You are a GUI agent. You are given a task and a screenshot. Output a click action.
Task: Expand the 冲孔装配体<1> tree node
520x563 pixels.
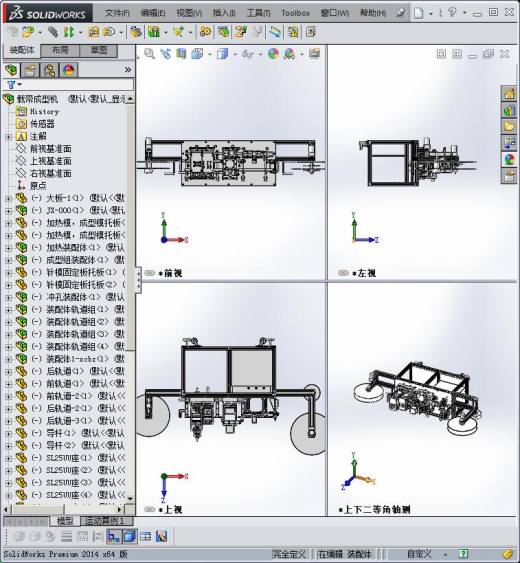click(8, 297)
